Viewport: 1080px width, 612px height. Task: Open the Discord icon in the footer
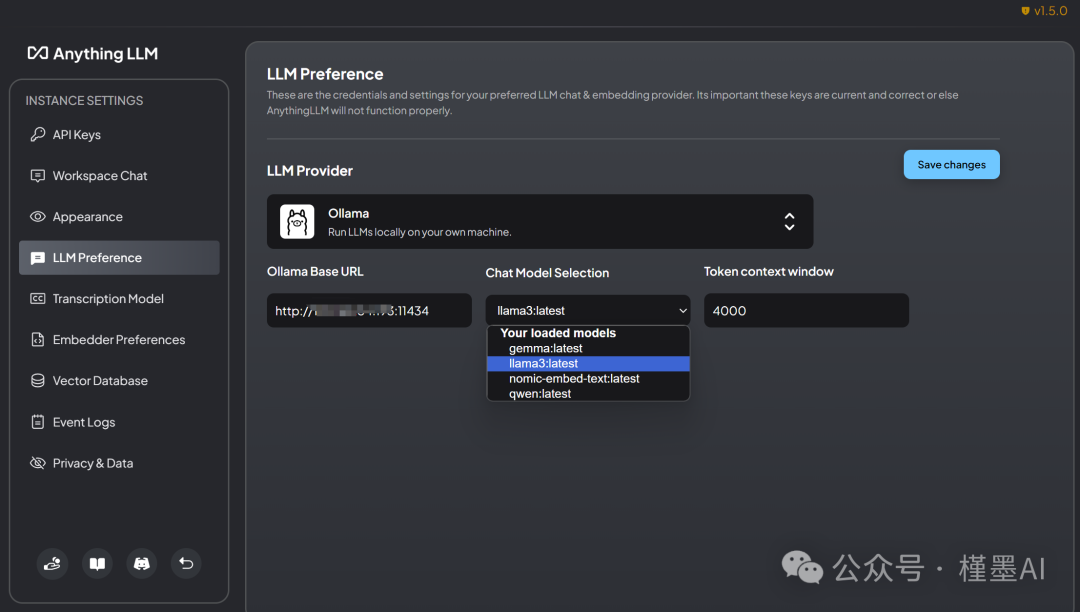[141, 564]
